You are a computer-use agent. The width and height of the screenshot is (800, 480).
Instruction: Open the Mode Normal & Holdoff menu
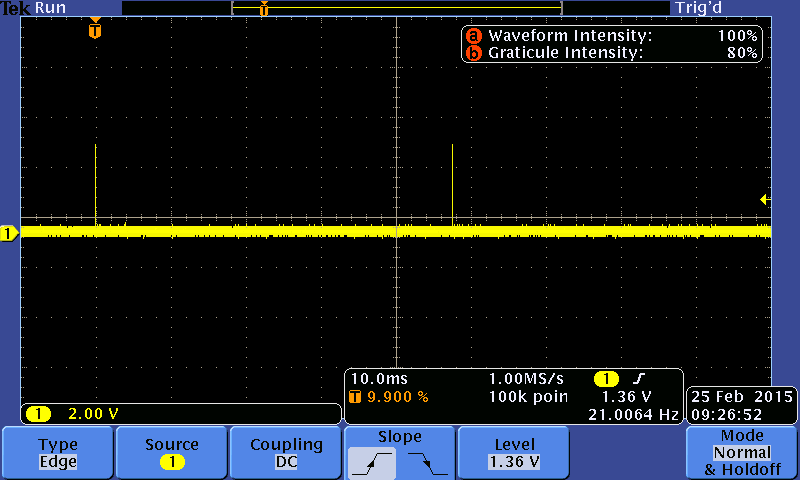point(742,452)
